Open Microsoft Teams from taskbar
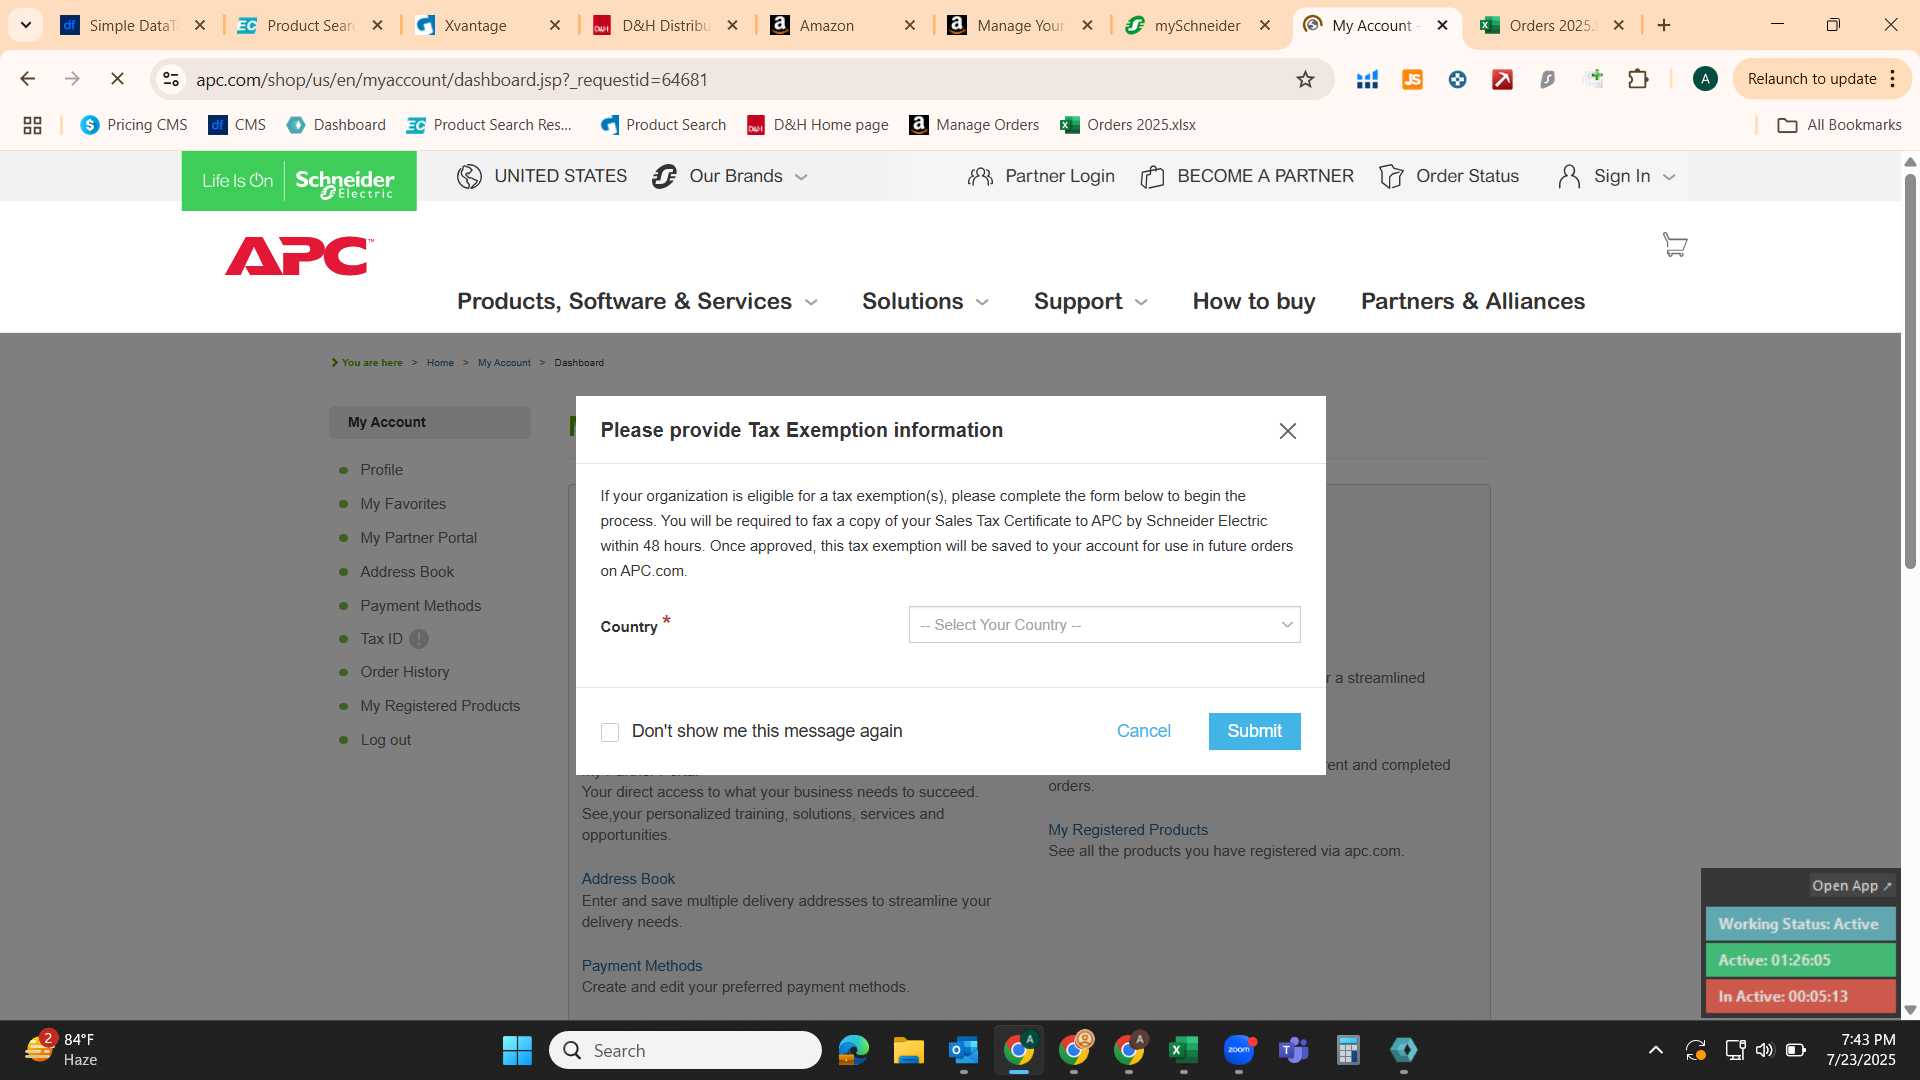The width and height of the screenshot is (1920, 1080). click(x=1294, y=1050)
